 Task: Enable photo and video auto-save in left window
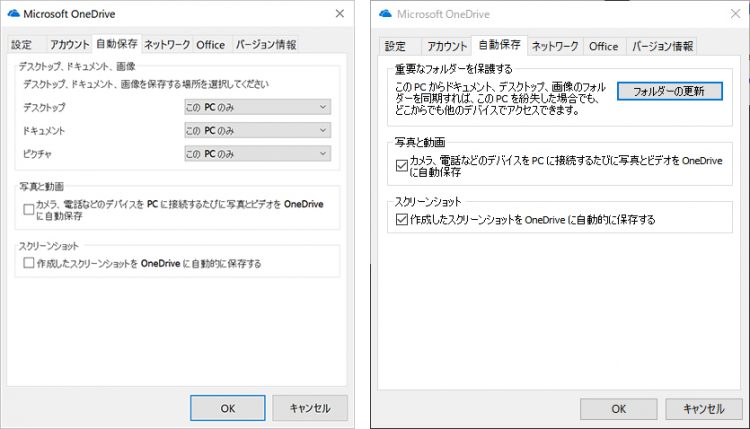[29, 209]
